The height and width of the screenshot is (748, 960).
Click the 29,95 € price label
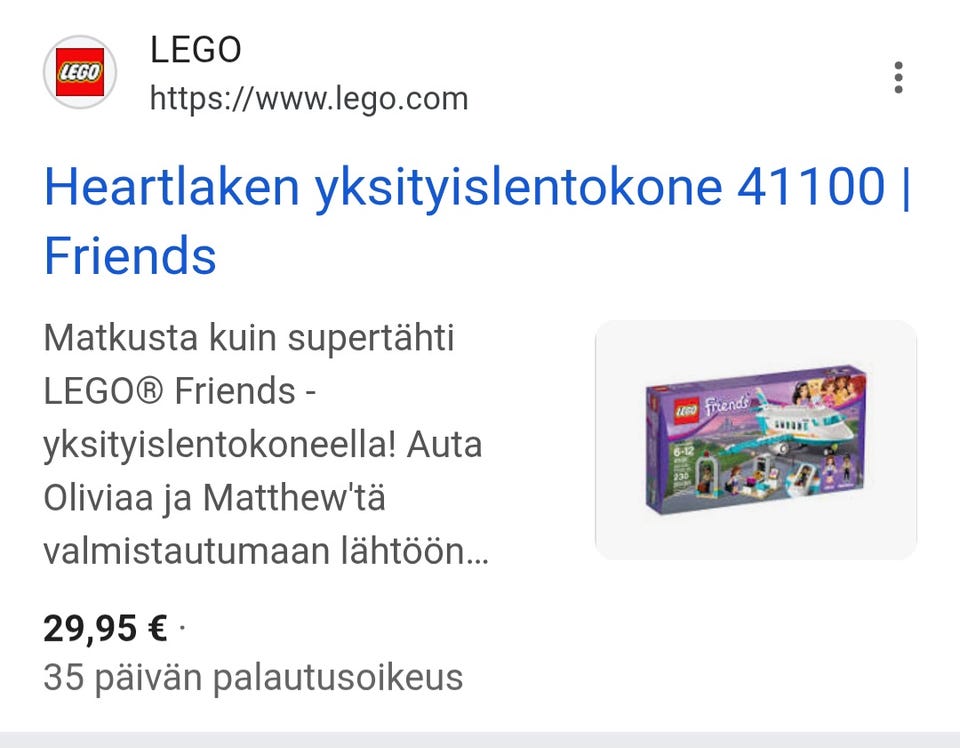coord(105,628)
